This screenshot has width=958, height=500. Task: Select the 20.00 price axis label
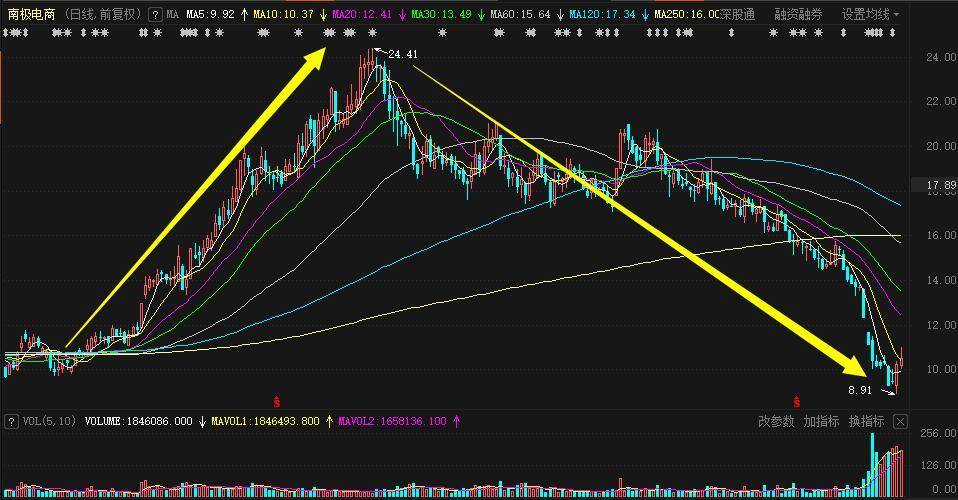point(941,146)
